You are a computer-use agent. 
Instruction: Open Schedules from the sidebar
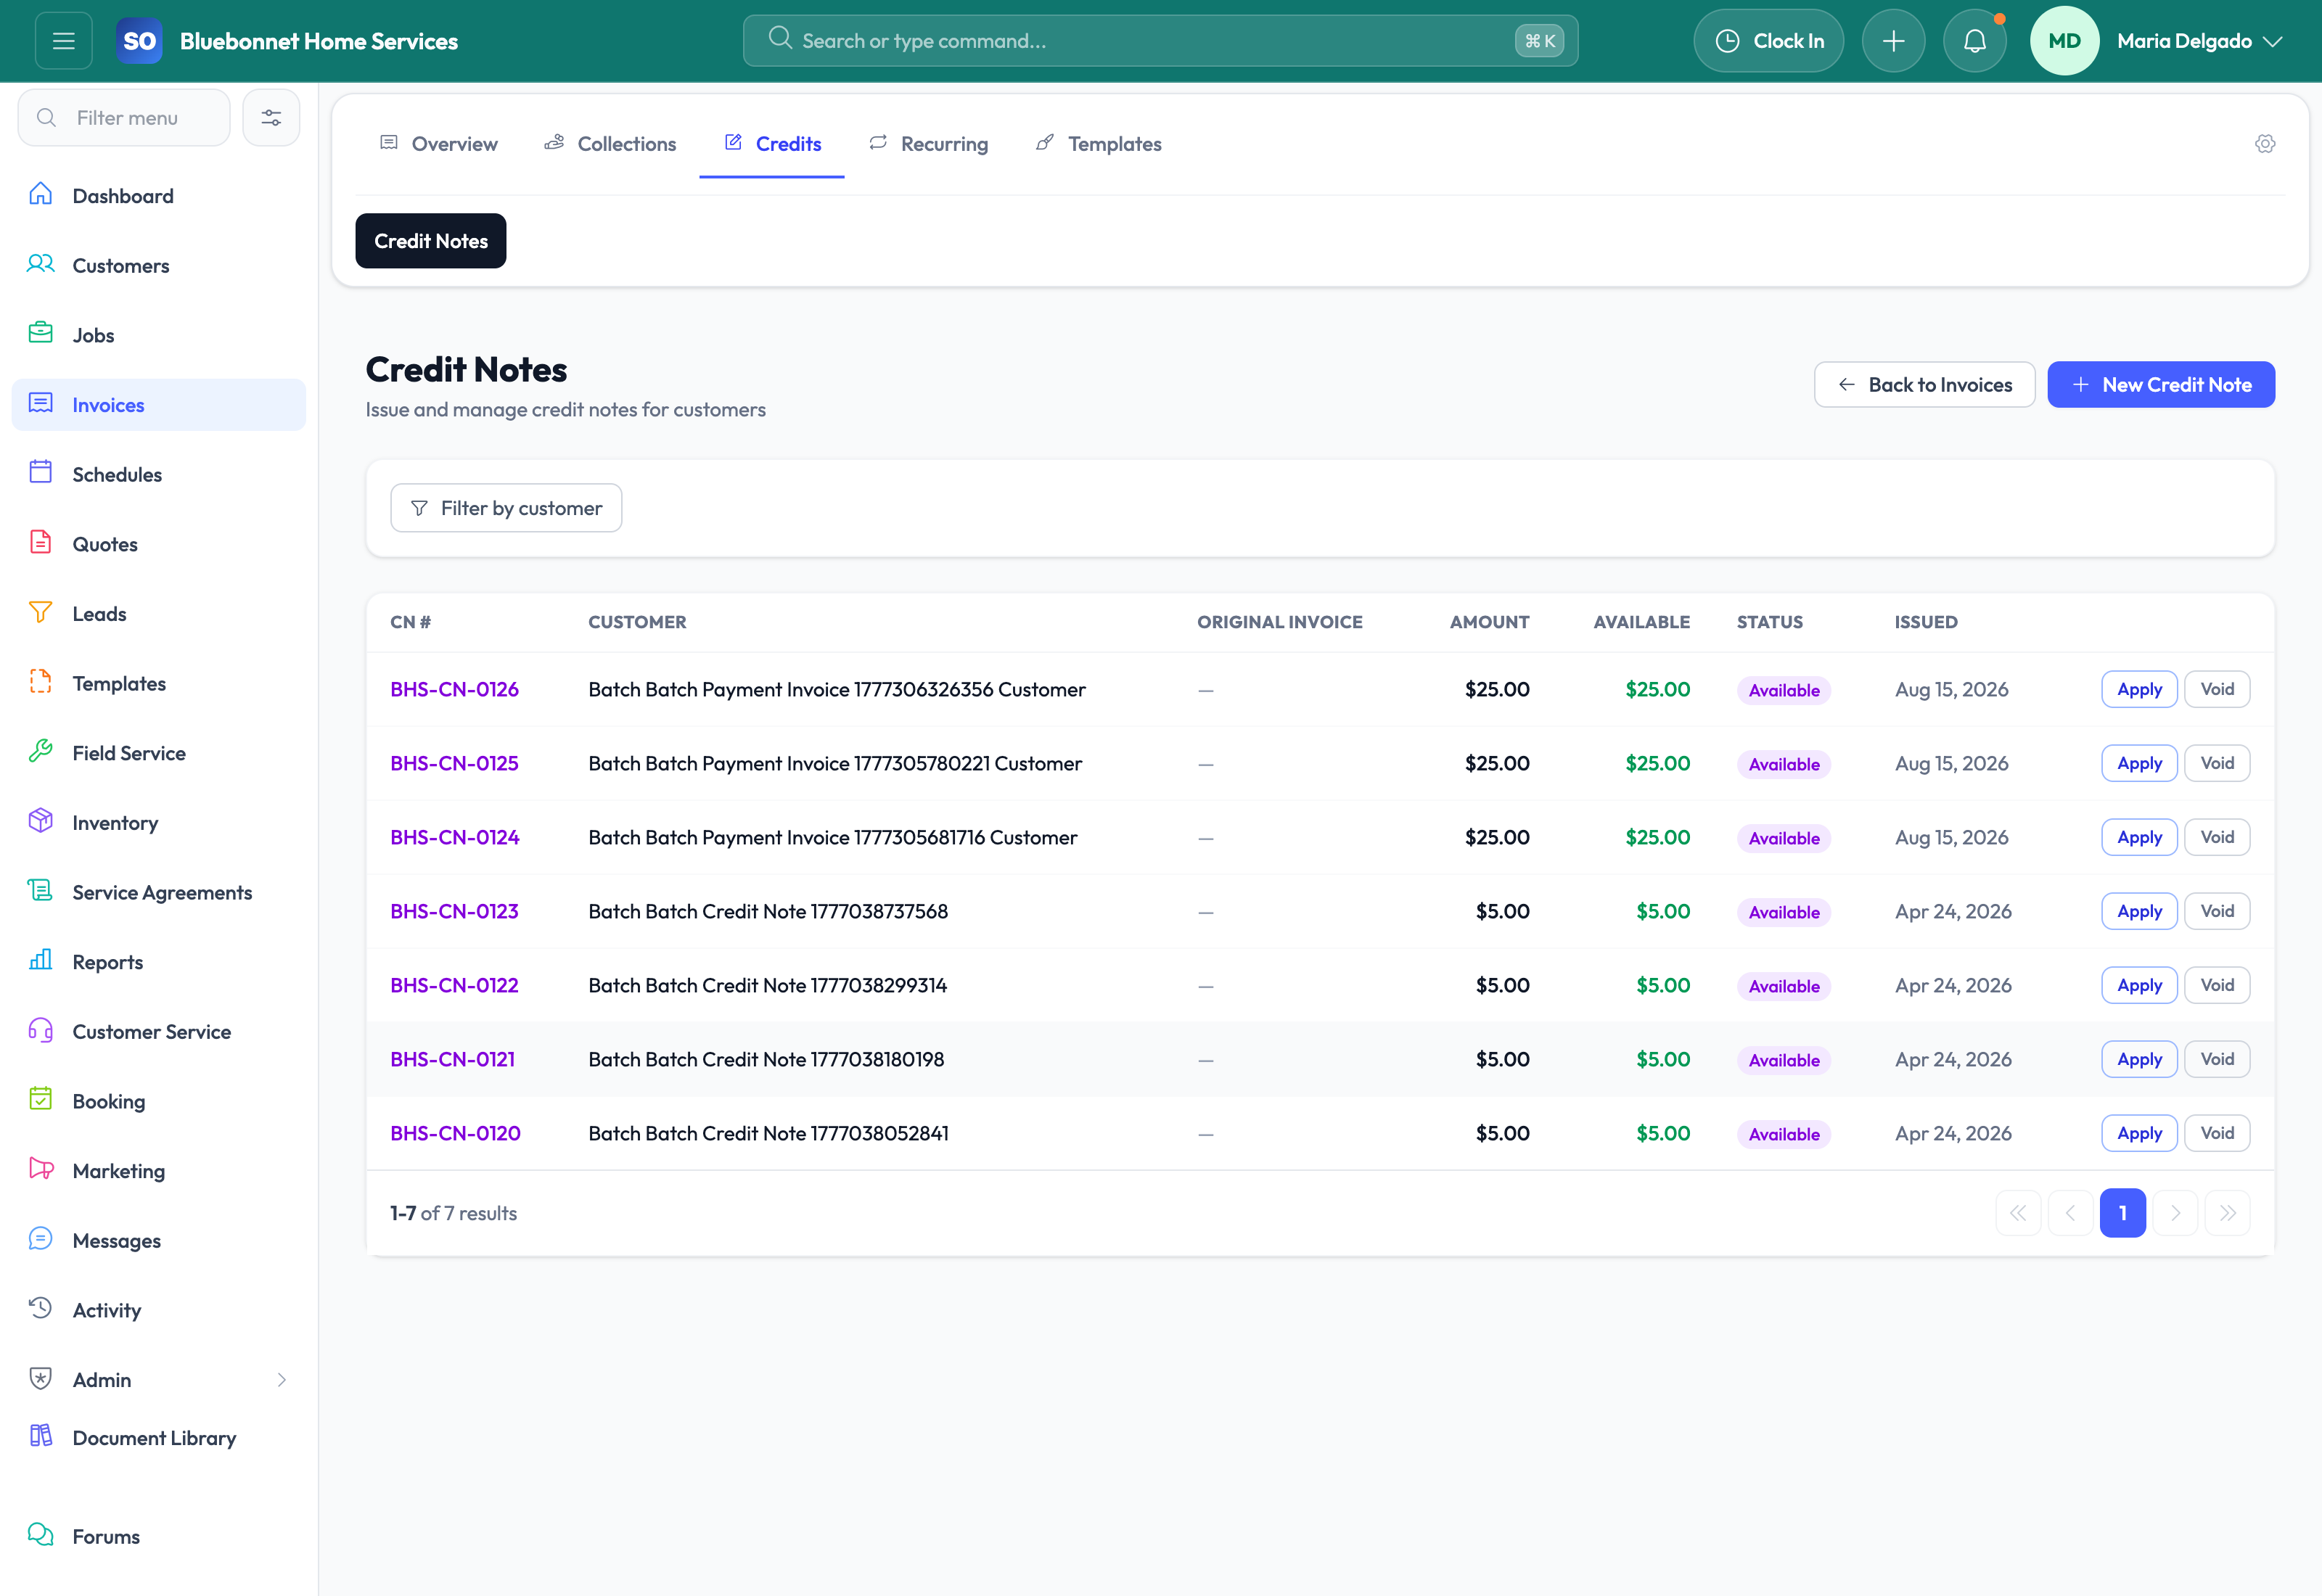pos(158,475)
